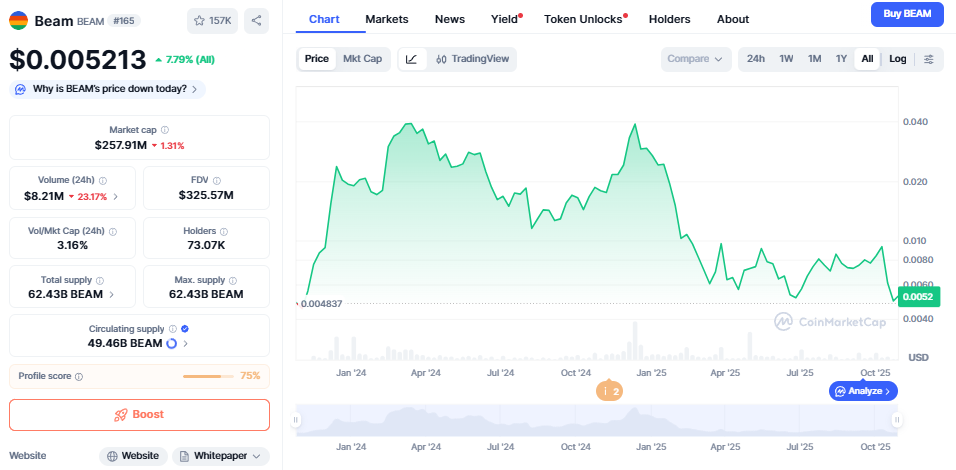This screenshot has height=470, width=956.
Task: Set chart range to 1Y
Action: pyautogui.click(x=841, y=59)
